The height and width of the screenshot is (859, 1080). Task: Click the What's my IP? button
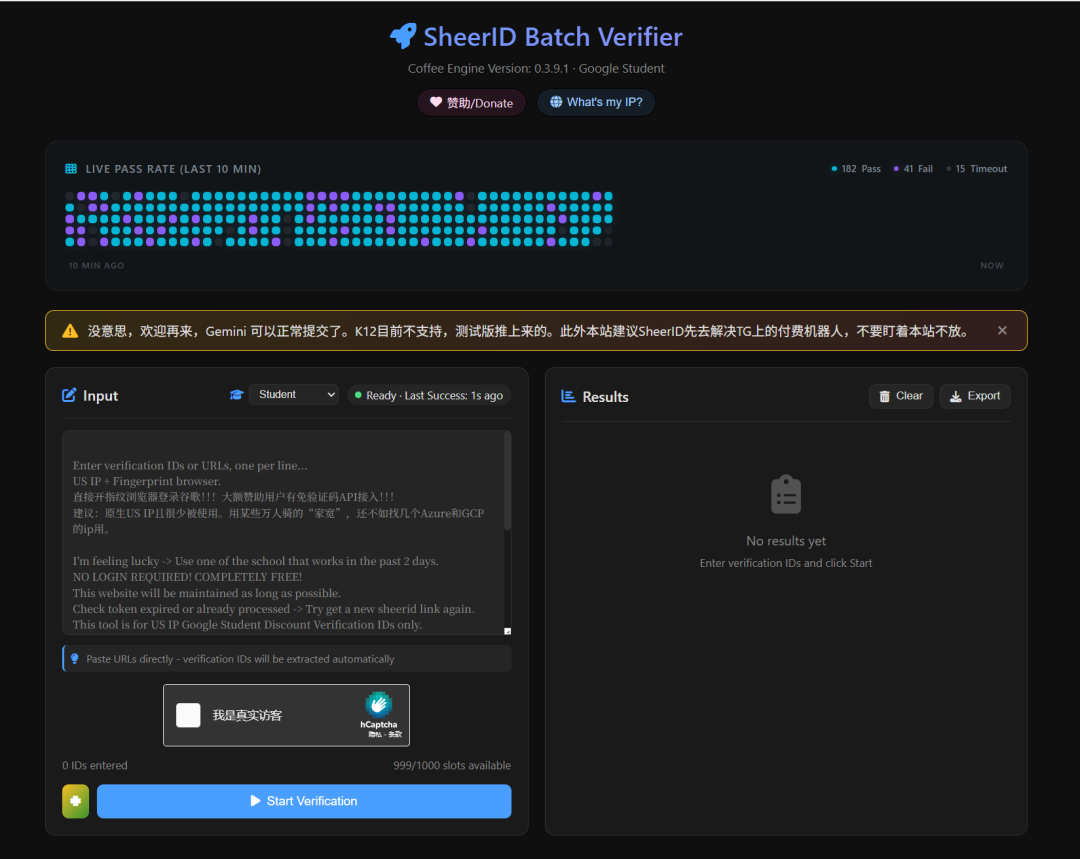[596, 102]
